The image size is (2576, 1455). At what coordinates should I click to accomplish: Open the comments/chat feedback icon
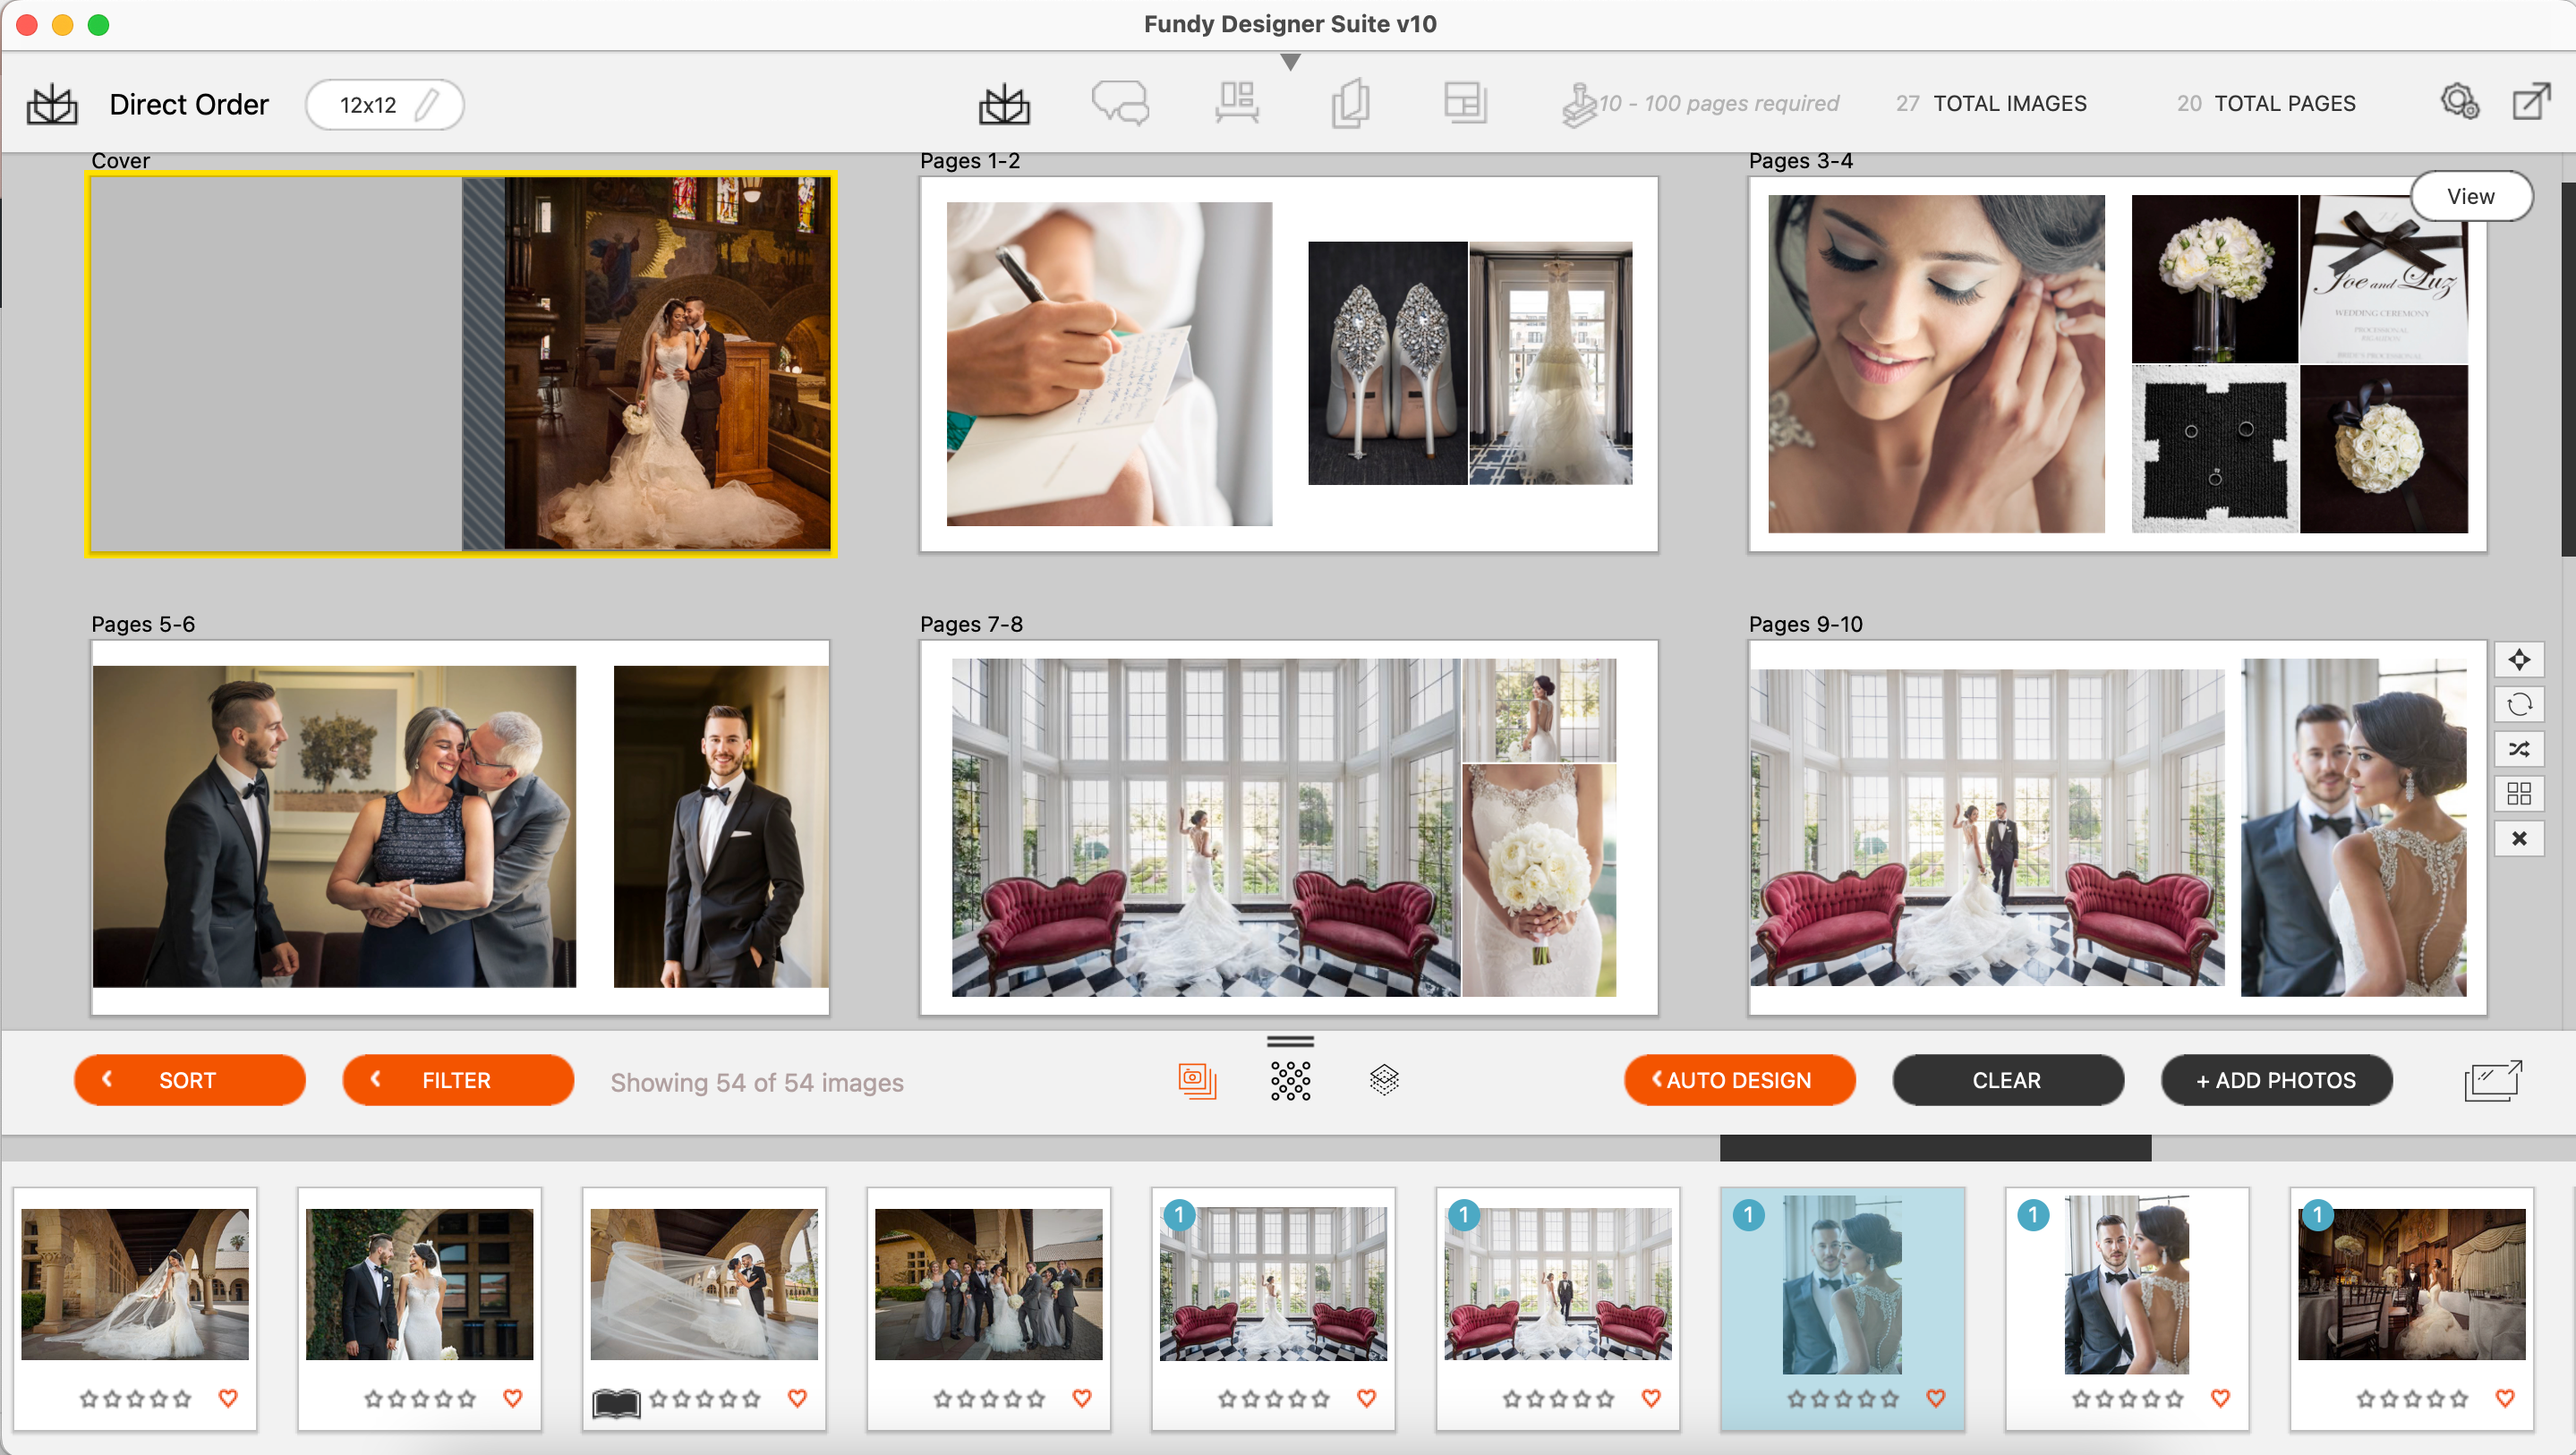[x=1120, y=102]
